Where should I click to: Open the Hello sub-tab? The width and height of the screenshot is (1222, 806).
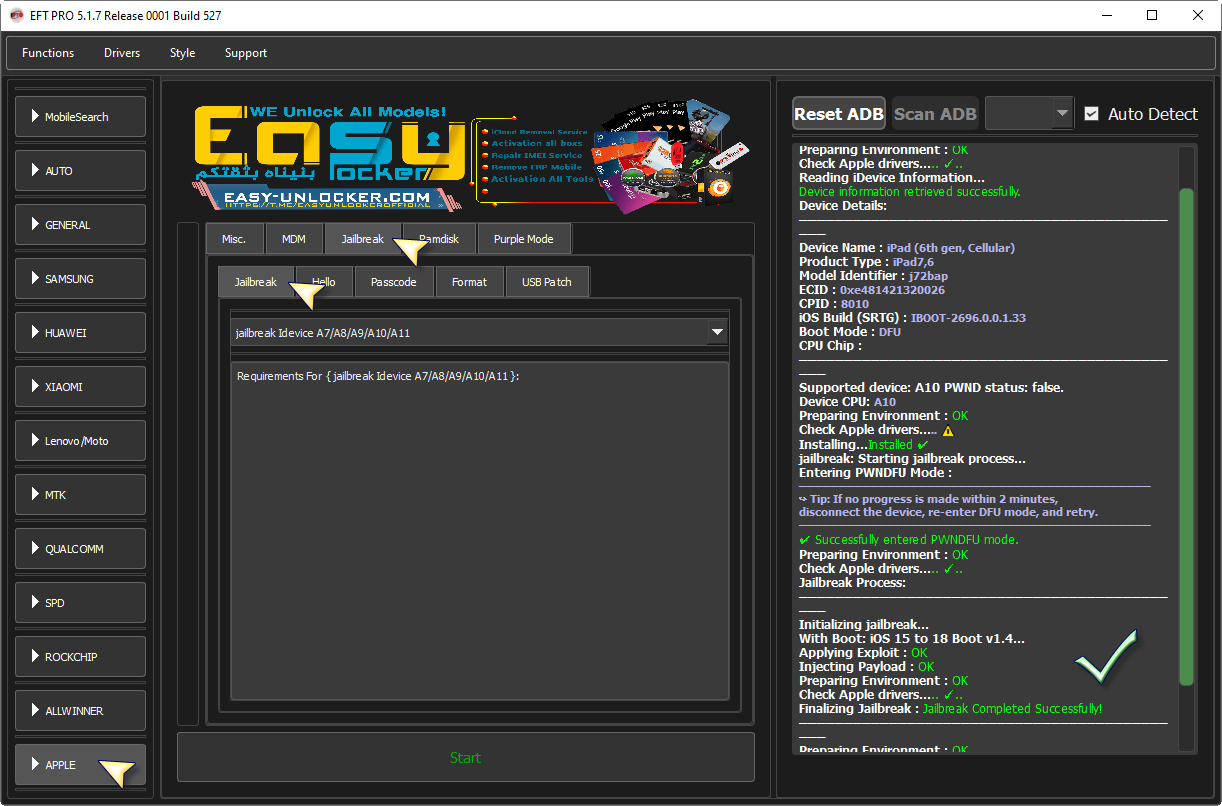click(324, 282)
